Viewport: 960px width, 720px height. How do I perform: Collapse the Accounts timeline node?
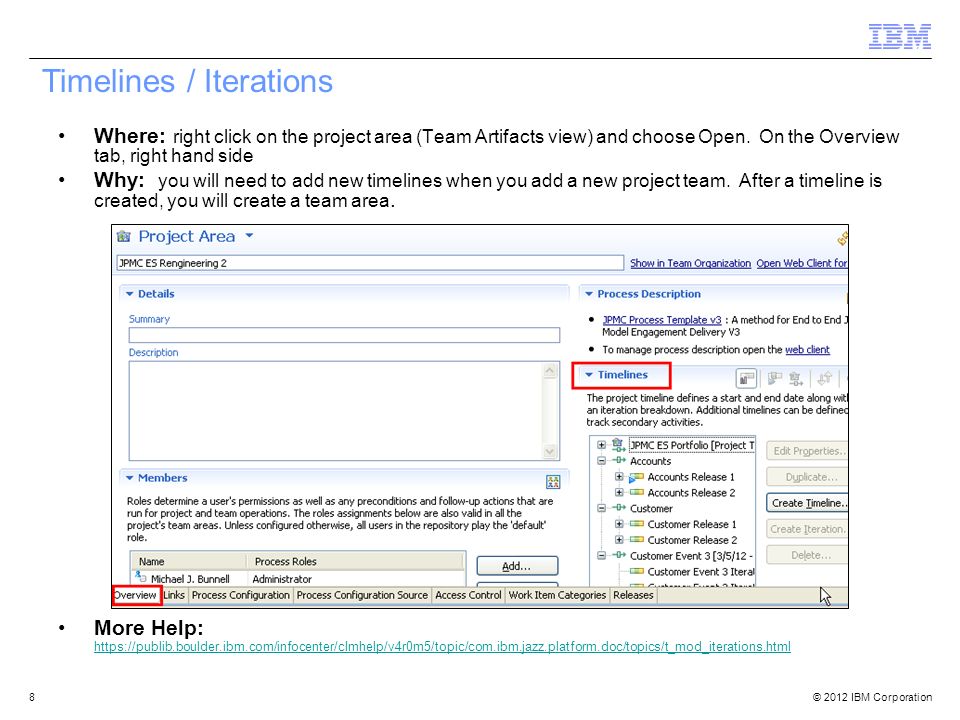601,461
